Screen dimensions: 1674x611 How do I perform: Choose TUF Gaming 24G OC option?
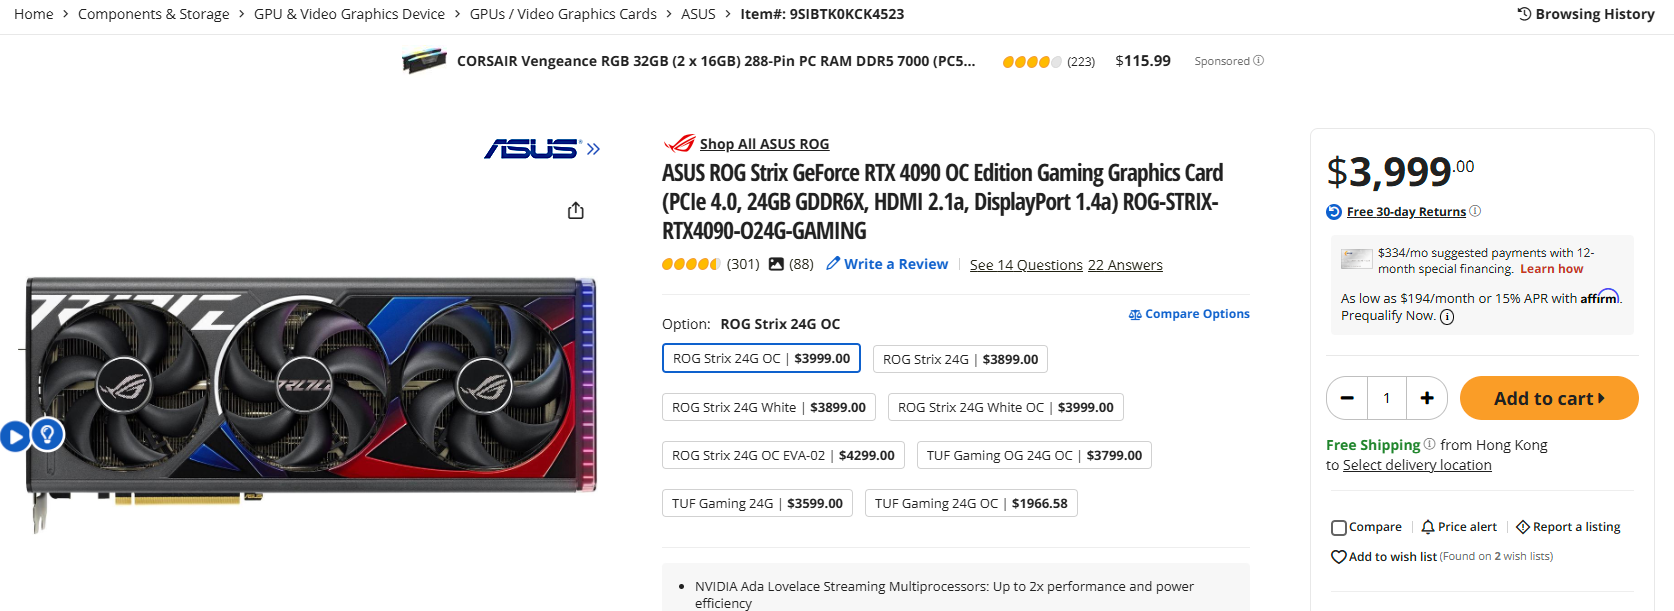pyautogui.click(x=970, y=503)
